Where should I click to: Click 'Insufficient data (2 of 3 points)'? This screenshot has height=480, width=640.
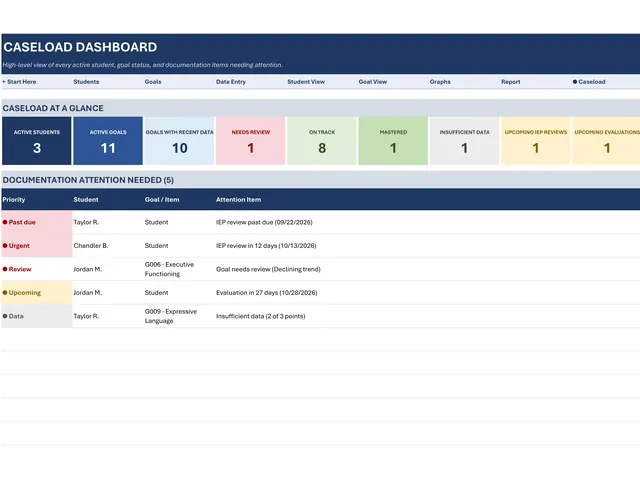pos(260,316)
